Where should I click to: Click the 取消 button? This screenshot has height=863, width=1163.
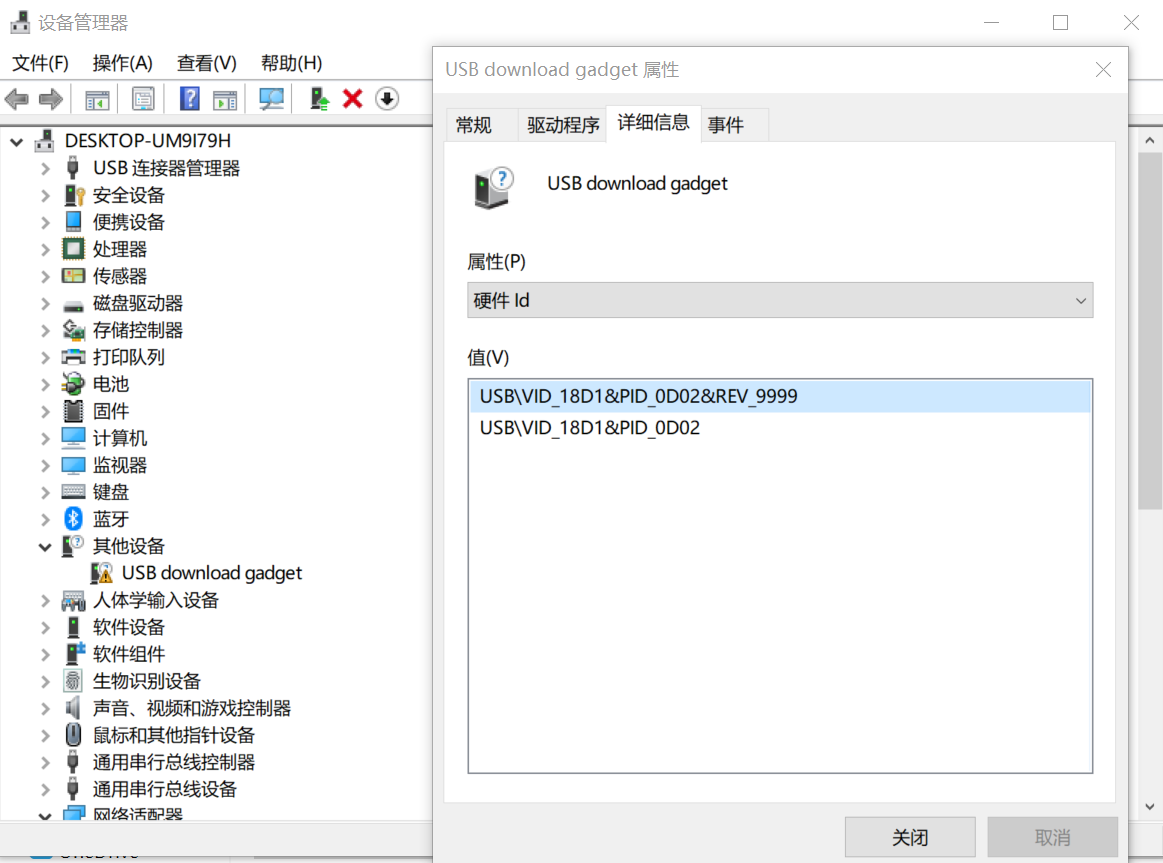1052,837
